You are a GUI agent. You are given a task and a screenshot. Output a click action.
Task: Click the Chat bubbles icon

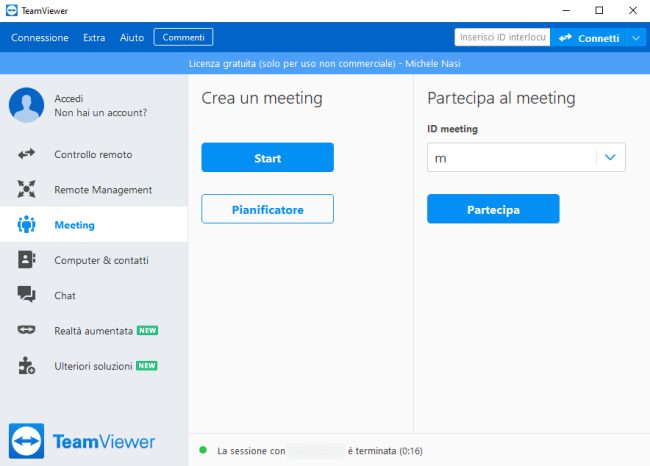27,294
